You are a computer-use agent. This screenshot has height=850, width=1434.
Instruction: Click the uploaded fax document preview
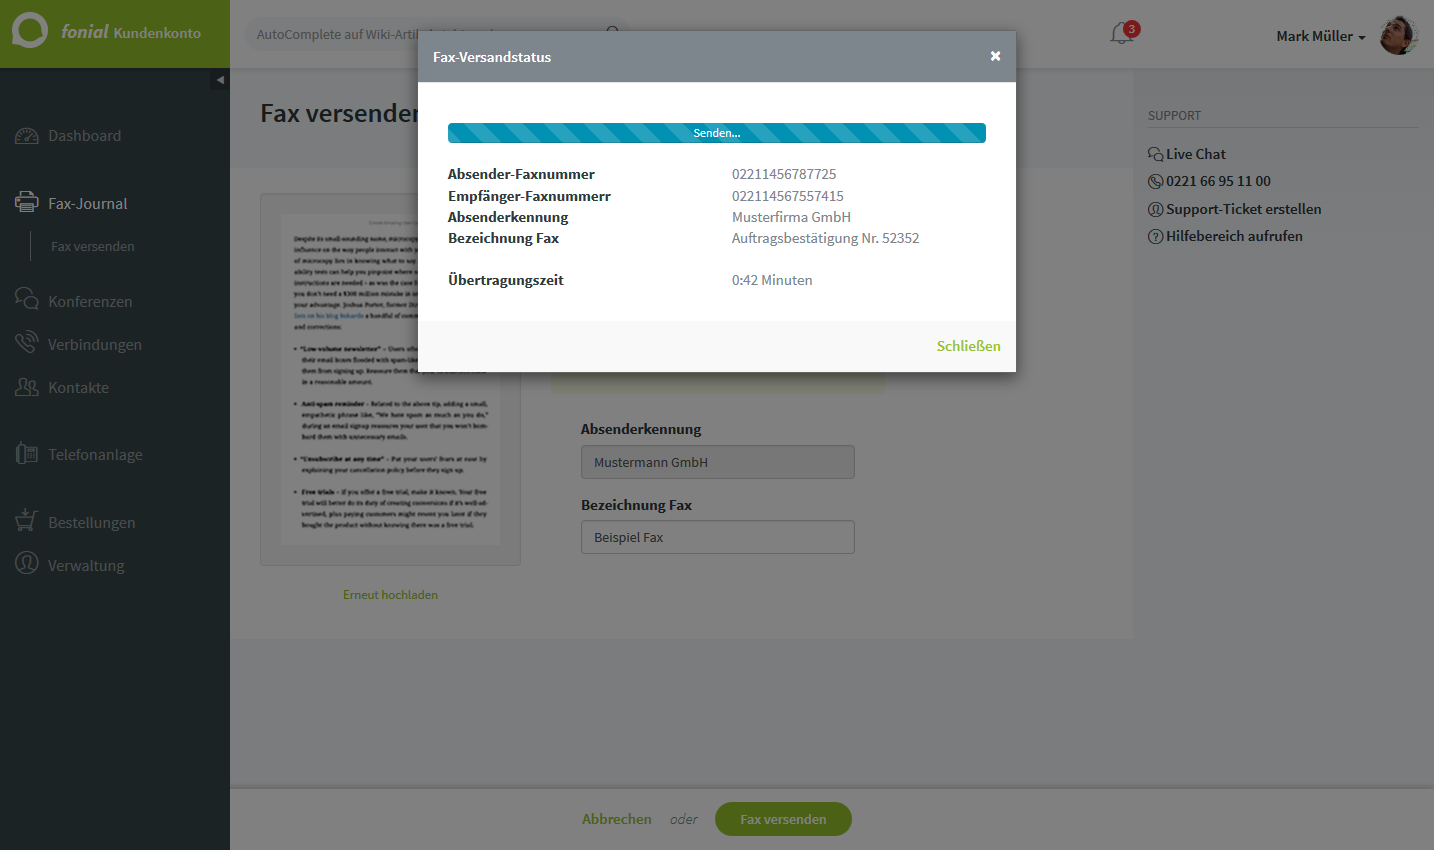click(390, 380)
